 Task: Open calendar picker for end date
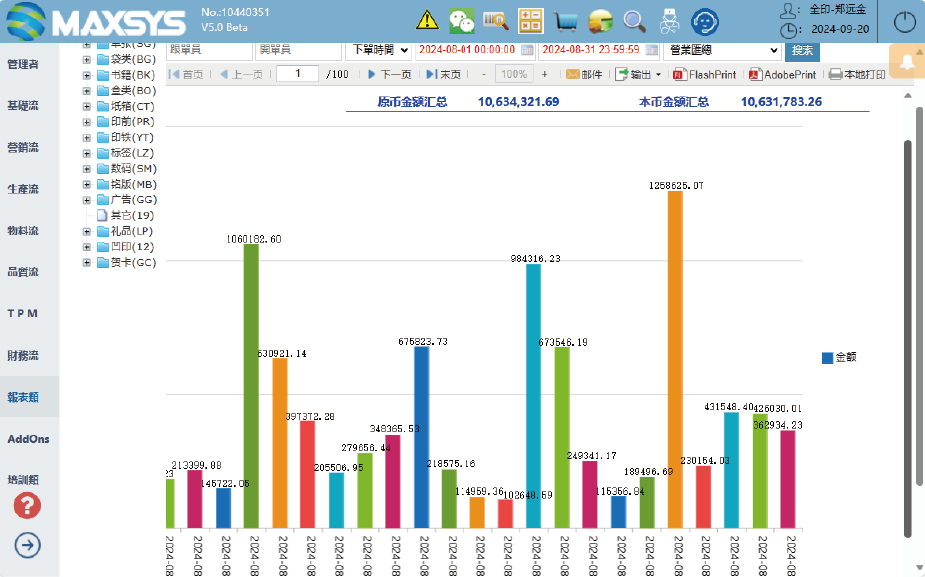(x=651, y=50)
